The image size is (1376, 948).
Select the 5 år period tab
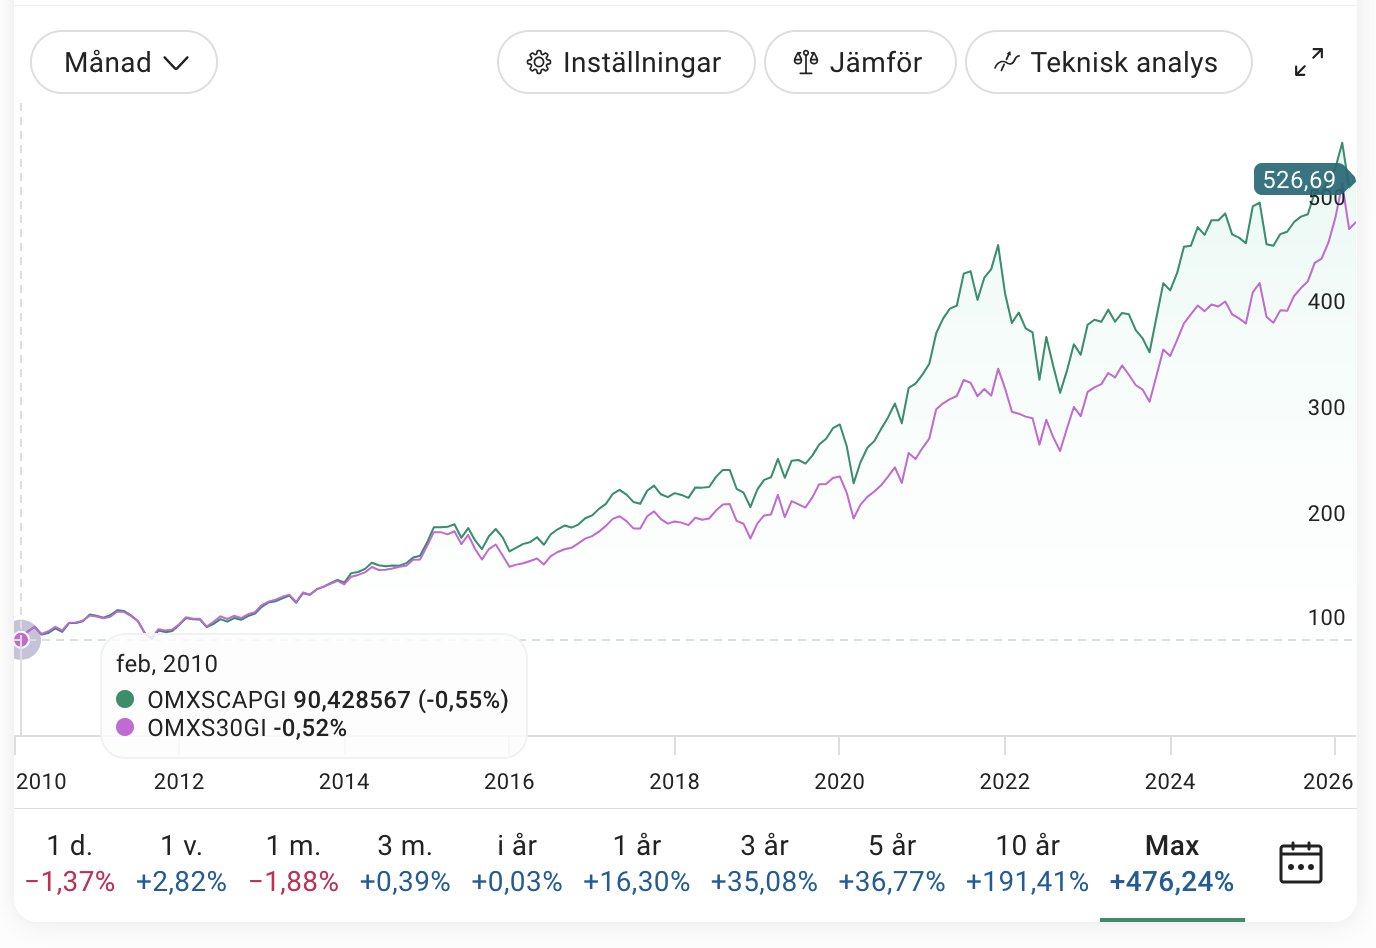[x=892, y=863]
